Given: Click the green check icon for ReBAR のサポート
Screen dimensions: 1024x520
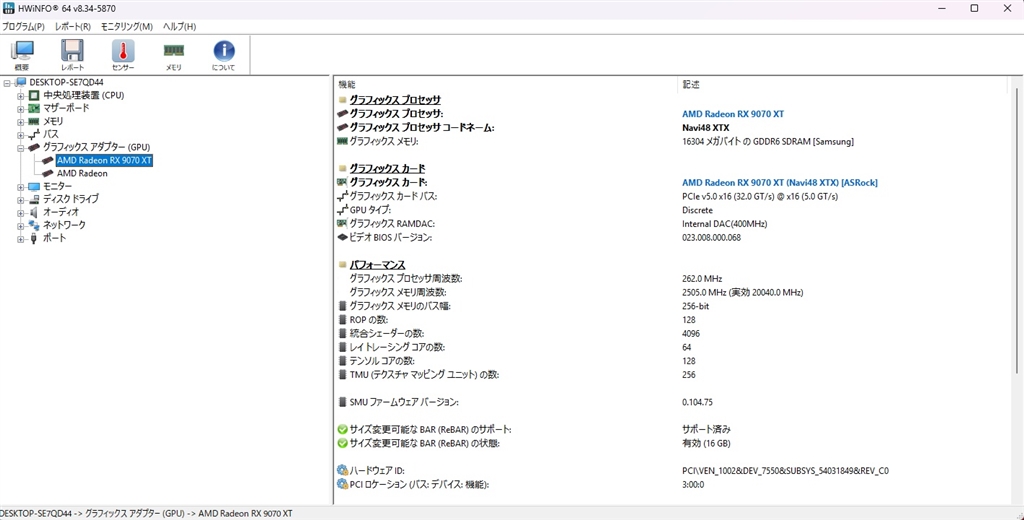Looking at the screenshot, I should click(342, 430).
